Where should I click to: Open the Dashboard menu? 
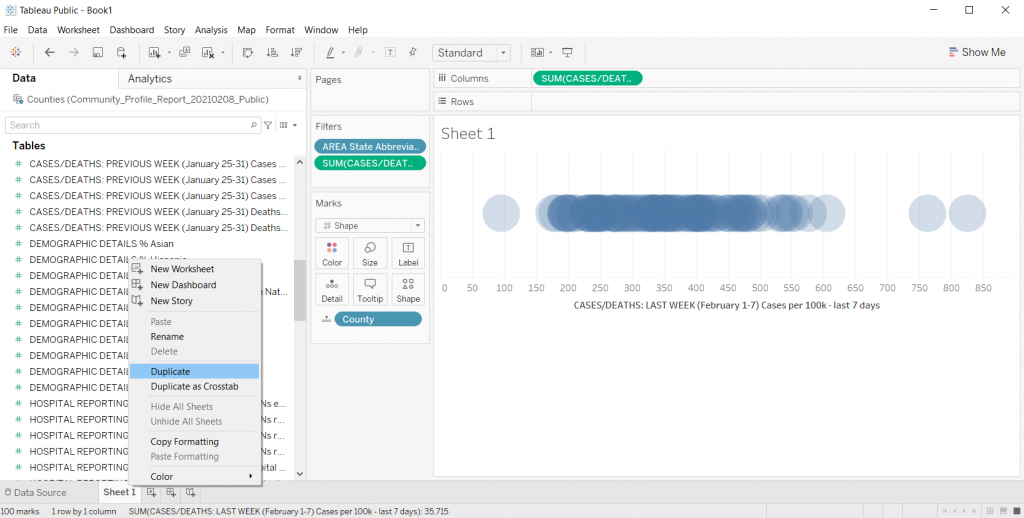[x=132, y=30]
